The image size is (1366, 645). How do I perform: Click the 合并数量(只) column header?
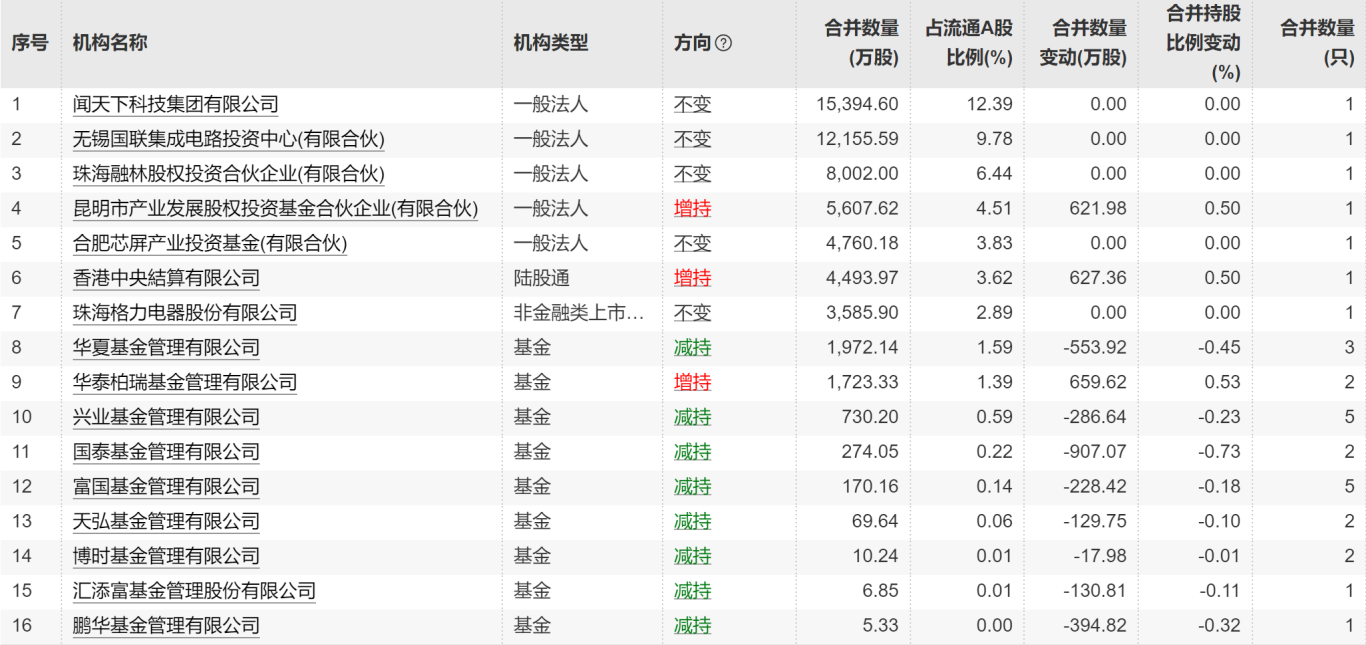tap(1318, 43)
